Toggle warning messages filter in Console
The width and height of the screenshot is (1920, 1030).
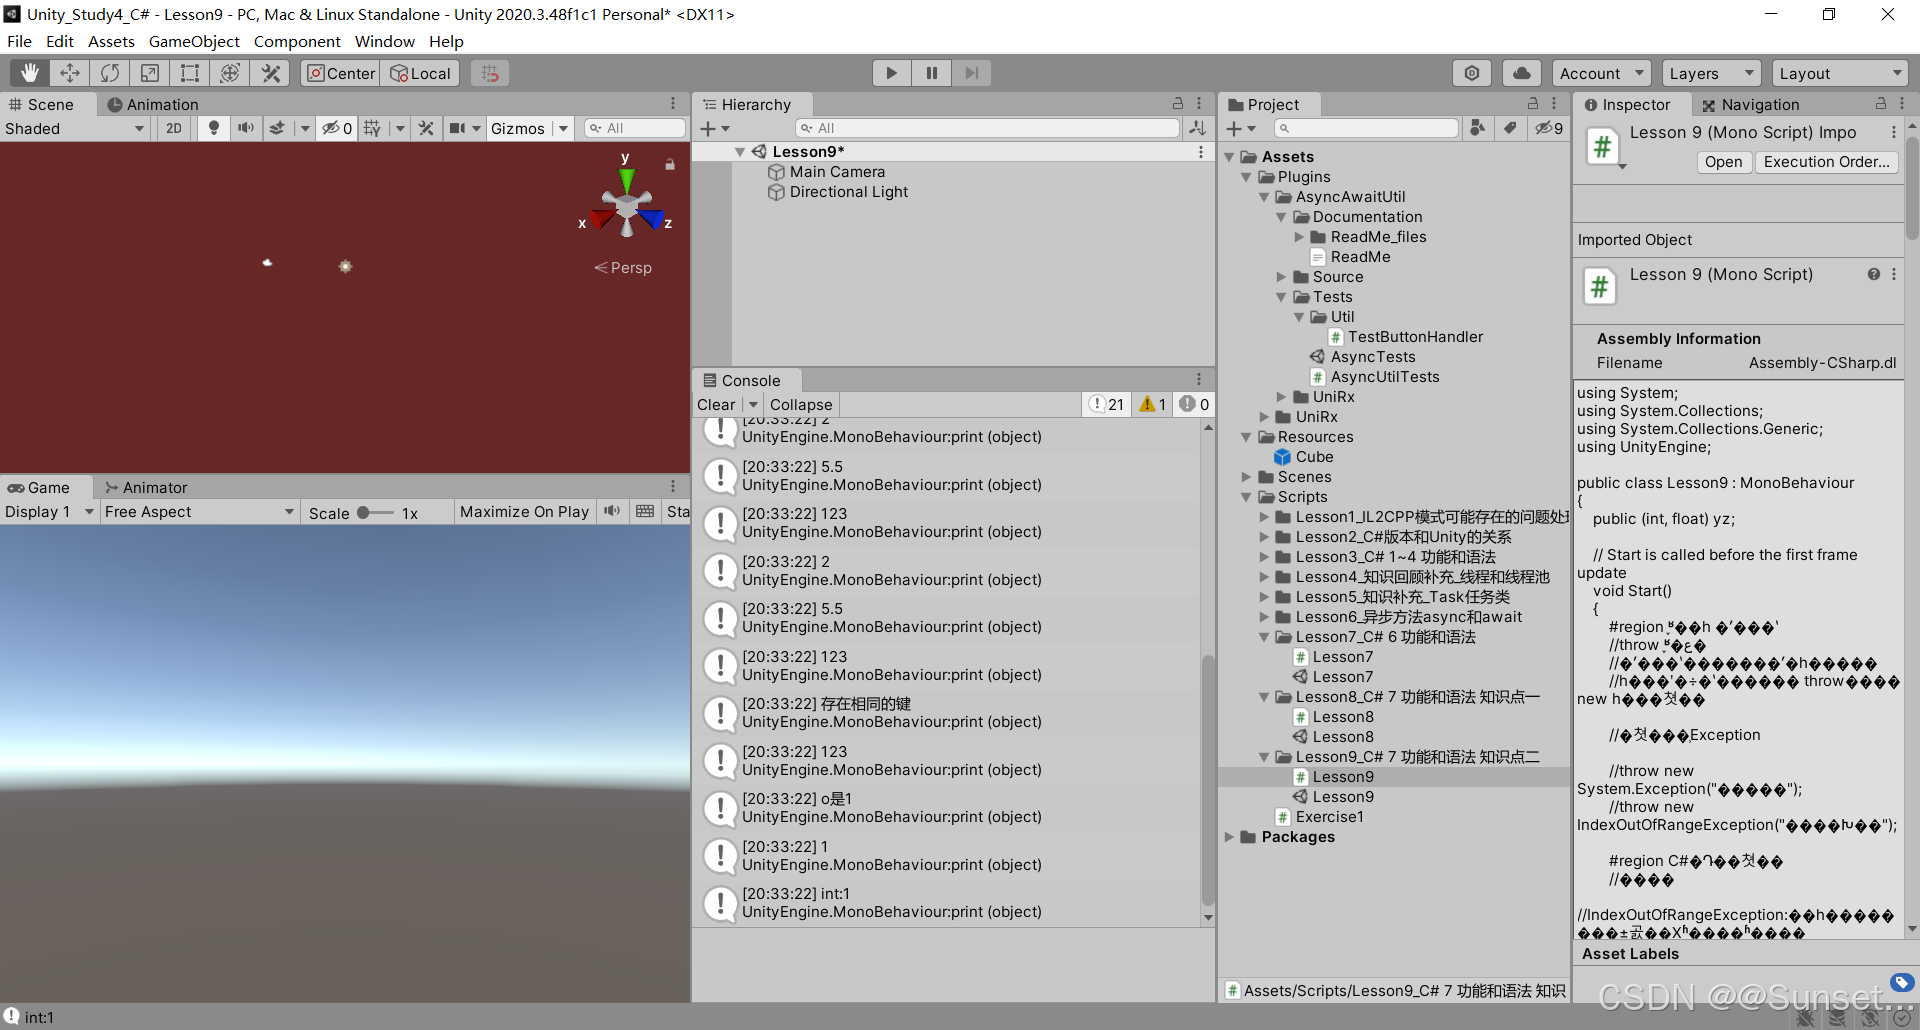tap(1152, 404)
